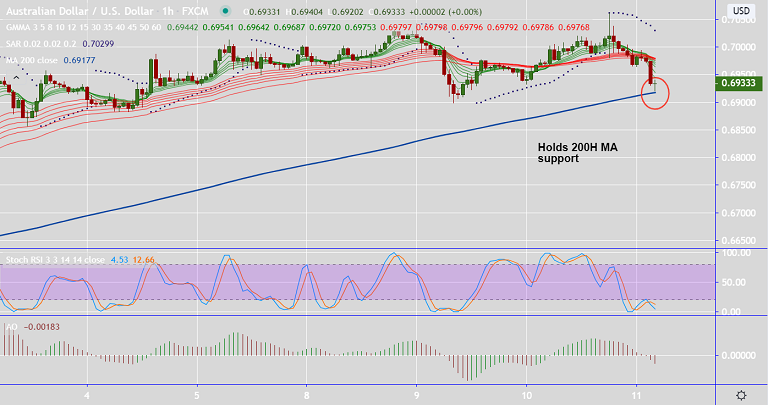
Task: Click 0.70000 on the price axis
Action: [738, 47]
